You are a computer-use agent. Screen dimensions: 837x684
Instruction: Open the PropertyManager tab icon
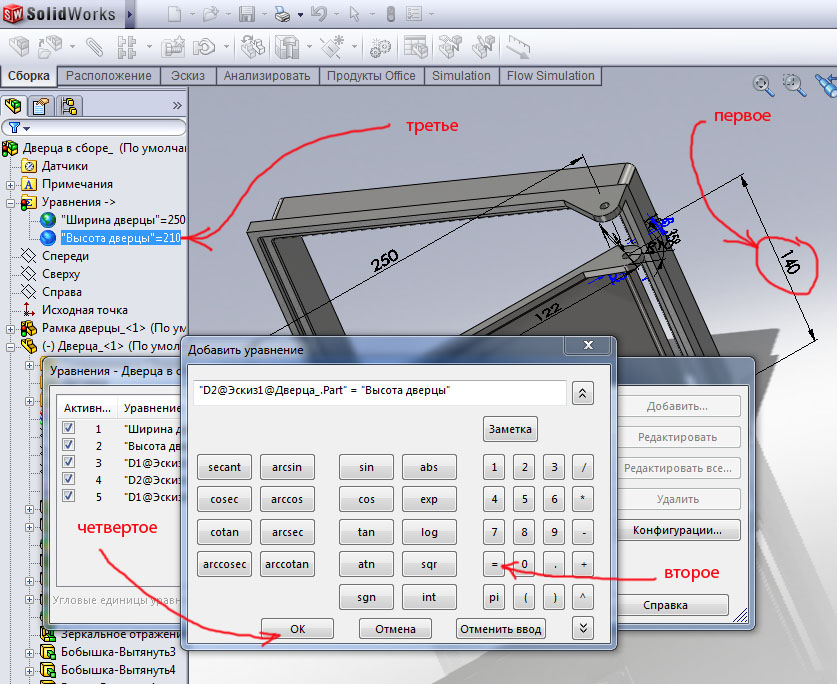(41, 106)
